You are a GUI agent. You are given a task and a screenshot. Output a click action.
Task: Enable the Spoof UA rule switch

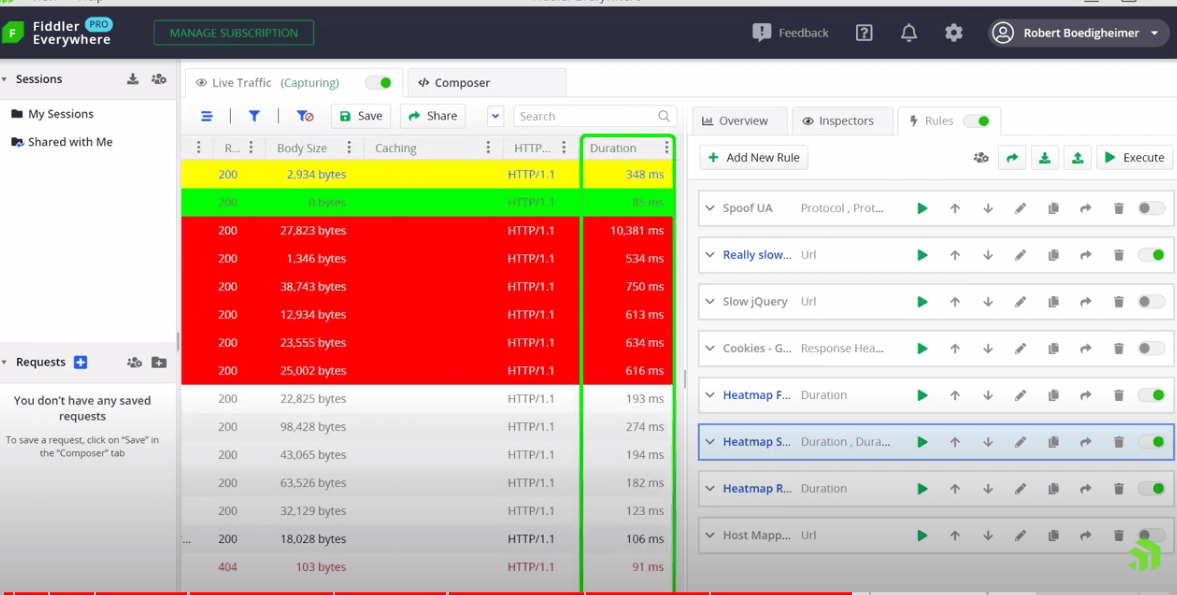click(x=1151, y=208)
